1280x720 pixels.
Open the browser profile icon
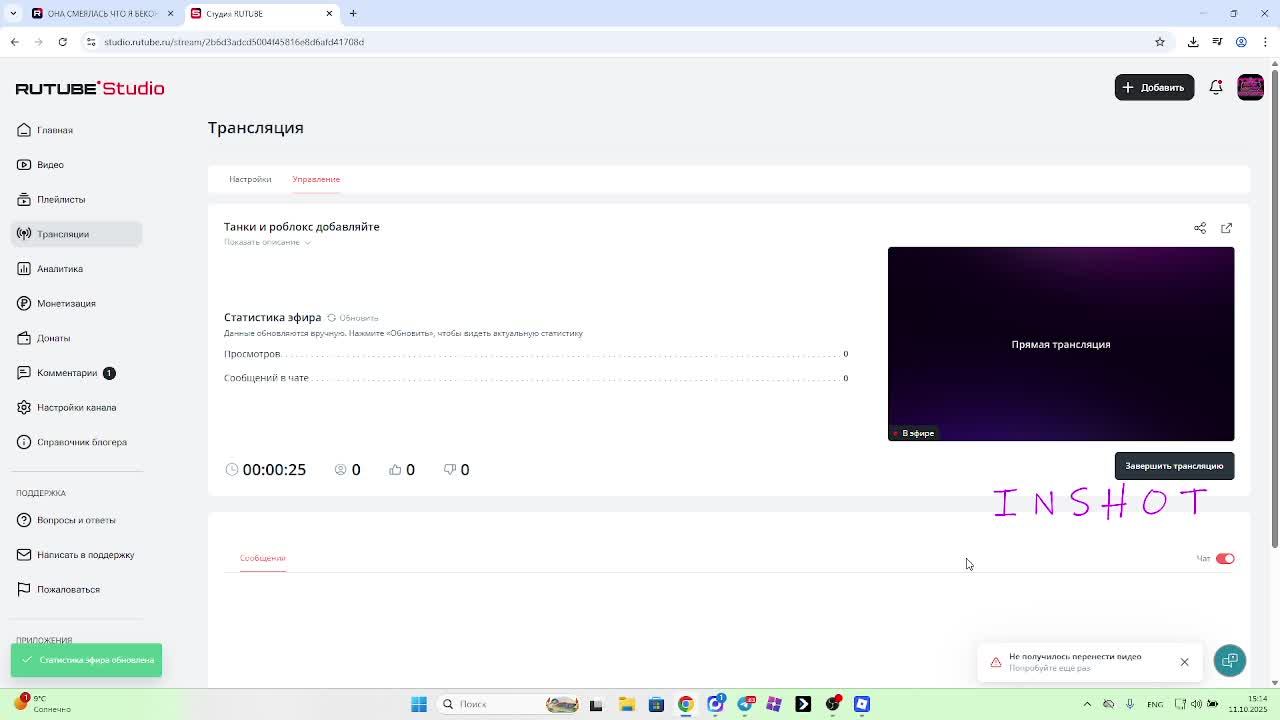tap(1241, 42)
